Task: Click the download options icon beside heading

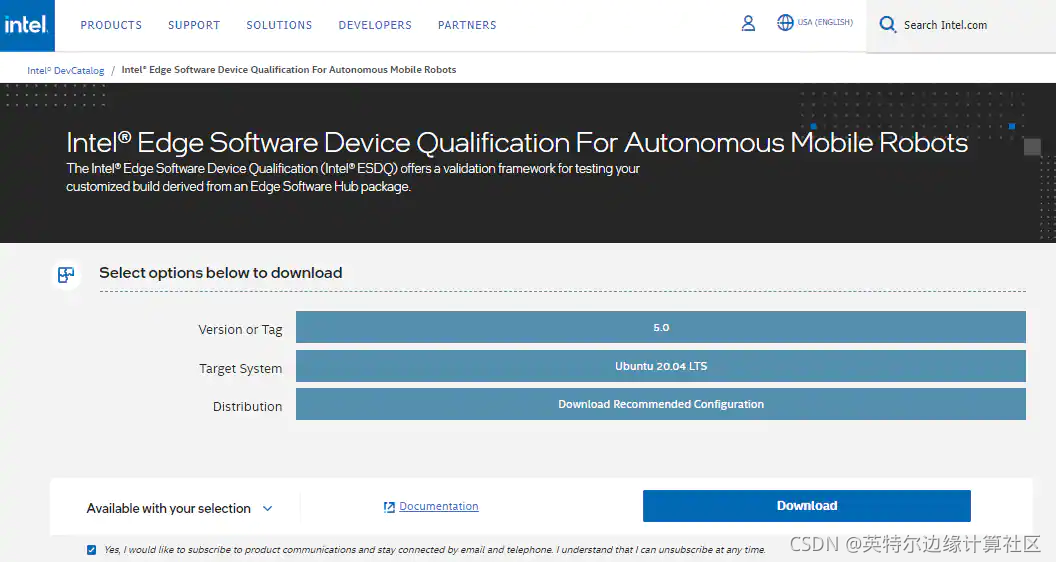Action: point(66,275)
